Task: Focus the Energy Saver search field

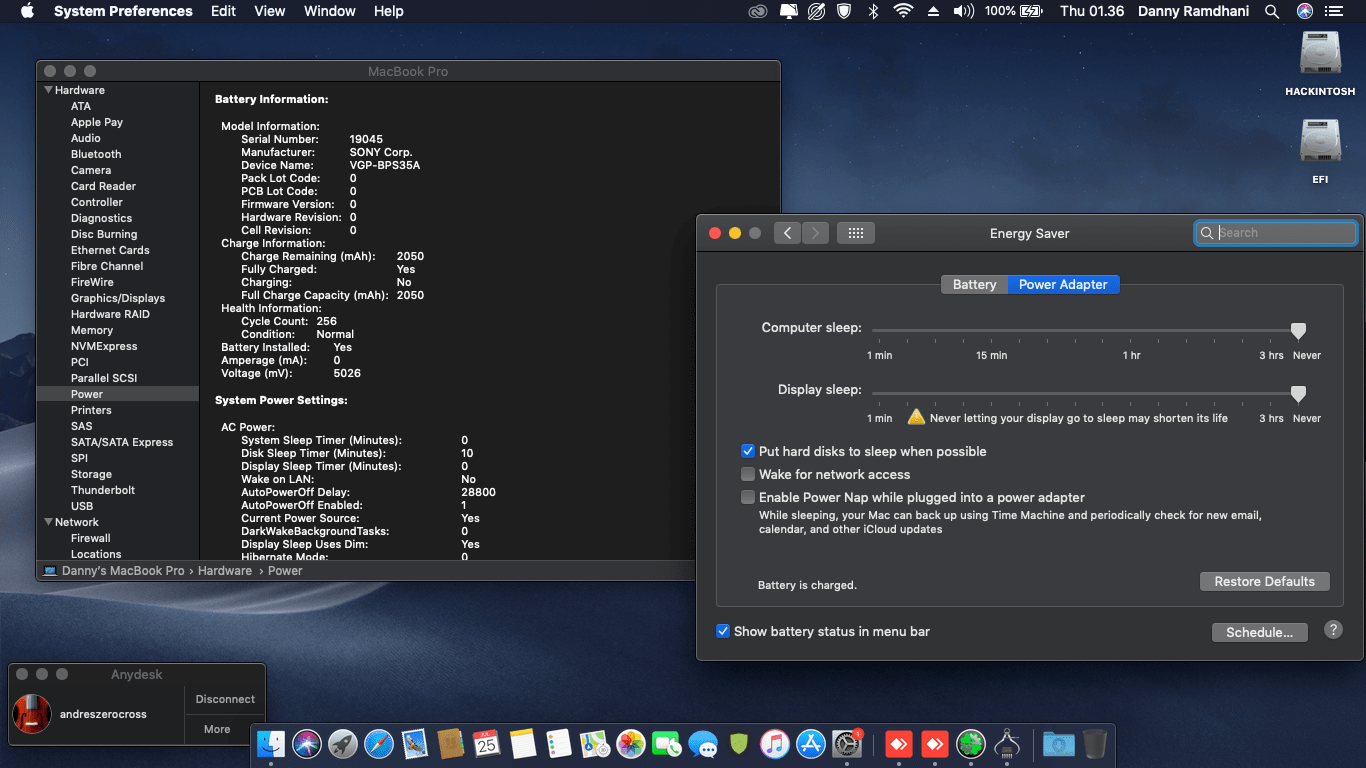Action: [x=1276, y=233]
